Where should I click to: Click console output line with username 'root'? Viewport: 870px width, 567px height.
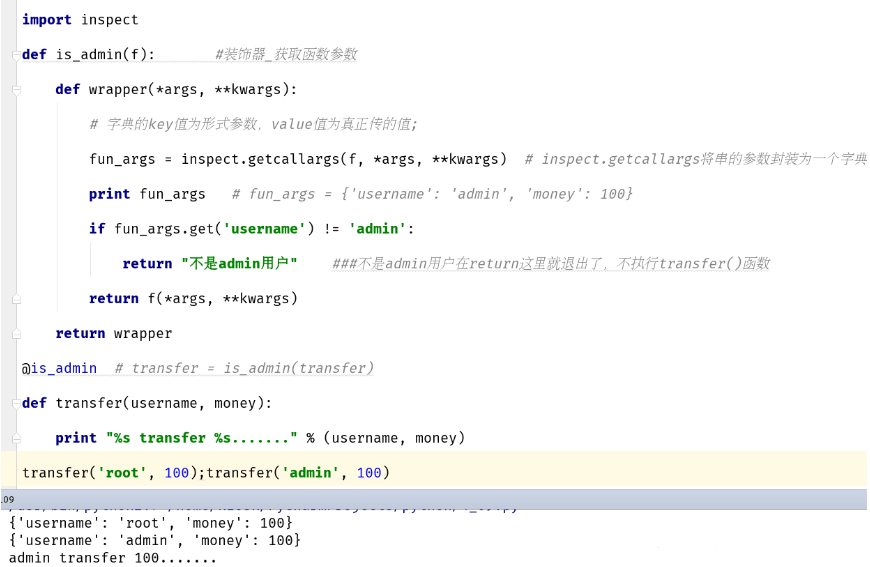150,523
